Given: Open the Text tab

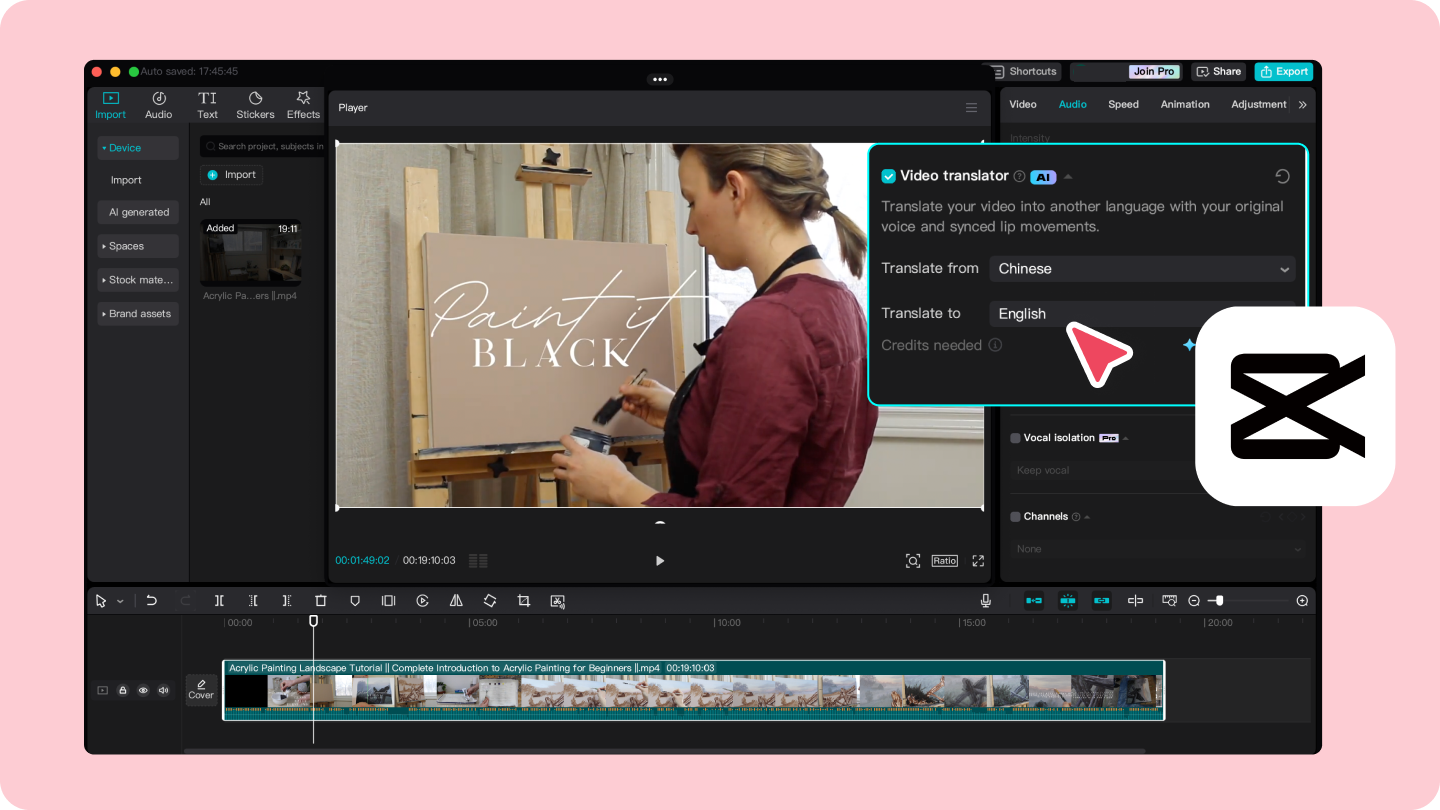Looking at the screenshot, I should coord(207,105).
